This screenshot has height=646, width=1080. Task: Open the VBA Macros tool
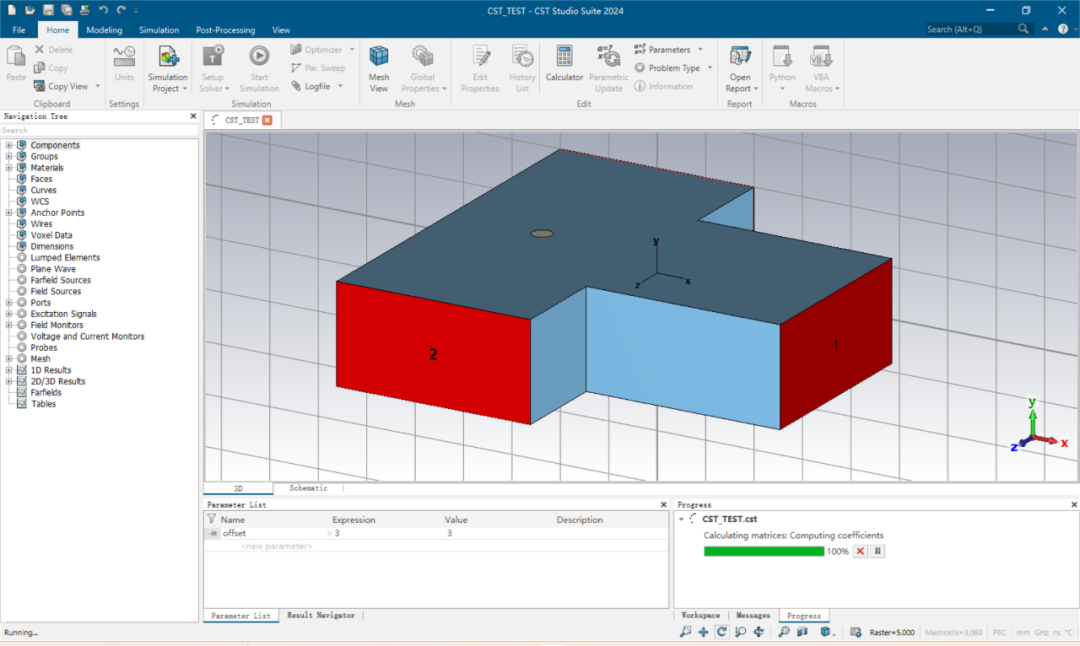tap(821, 68)
